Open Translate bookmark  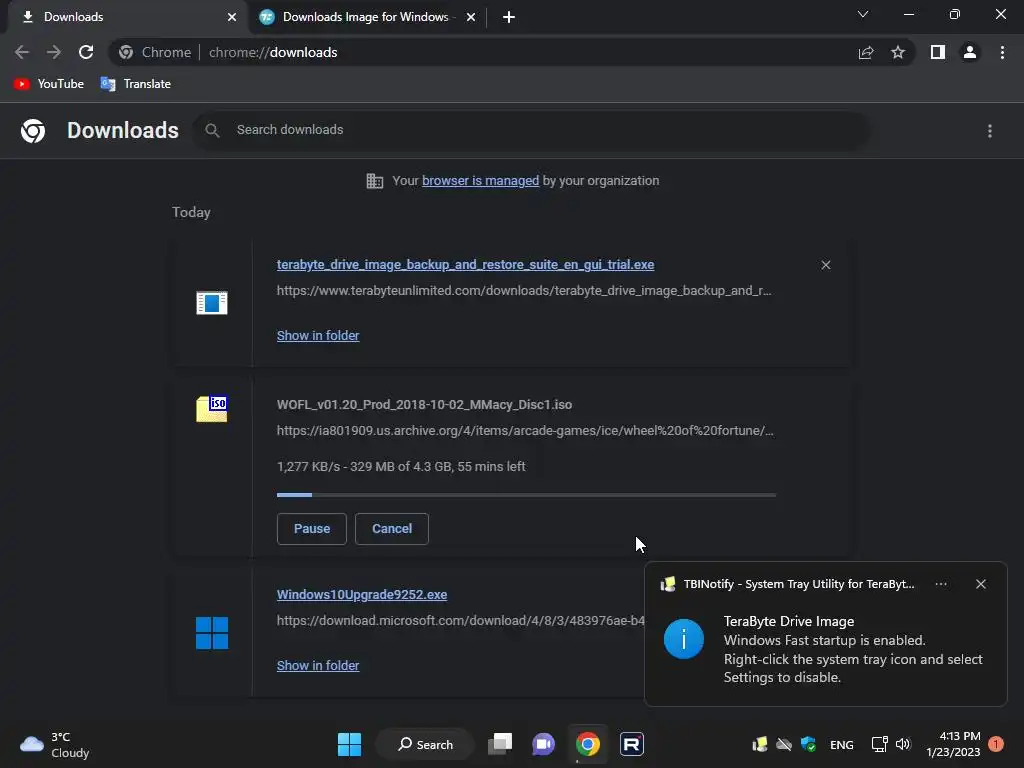[135, 84]
